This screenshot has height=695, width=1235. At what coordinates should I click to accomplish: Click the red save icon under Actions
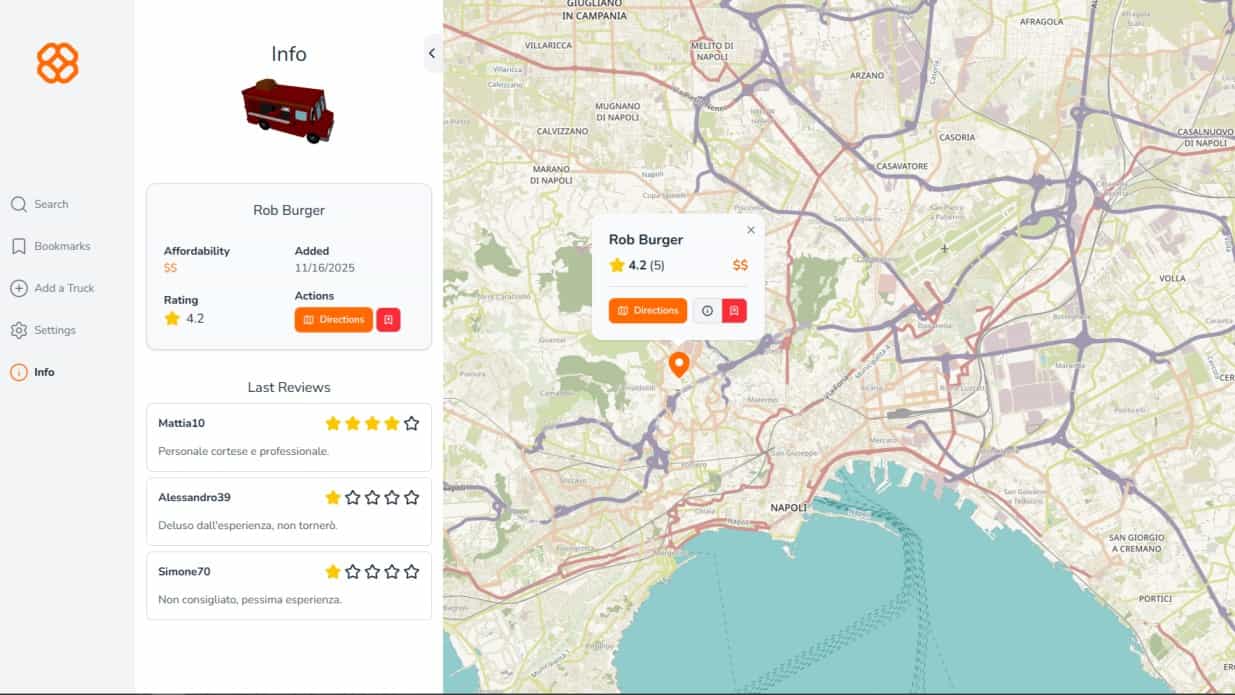point(387,319)
